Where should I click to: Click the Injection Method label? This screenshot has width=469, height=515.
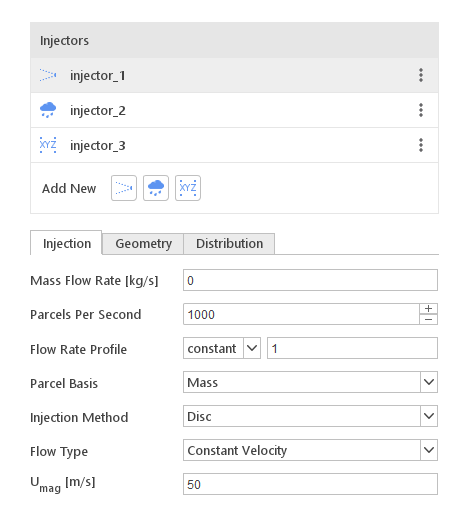[x=79, y=417]
